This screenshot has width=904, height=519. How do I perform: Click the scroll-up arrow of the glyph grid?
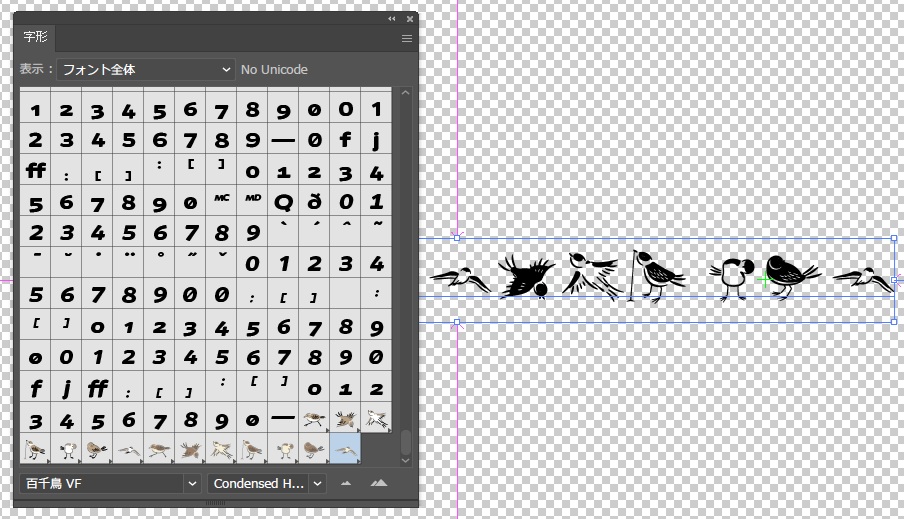pyautogui.click(x=405, y=93)
